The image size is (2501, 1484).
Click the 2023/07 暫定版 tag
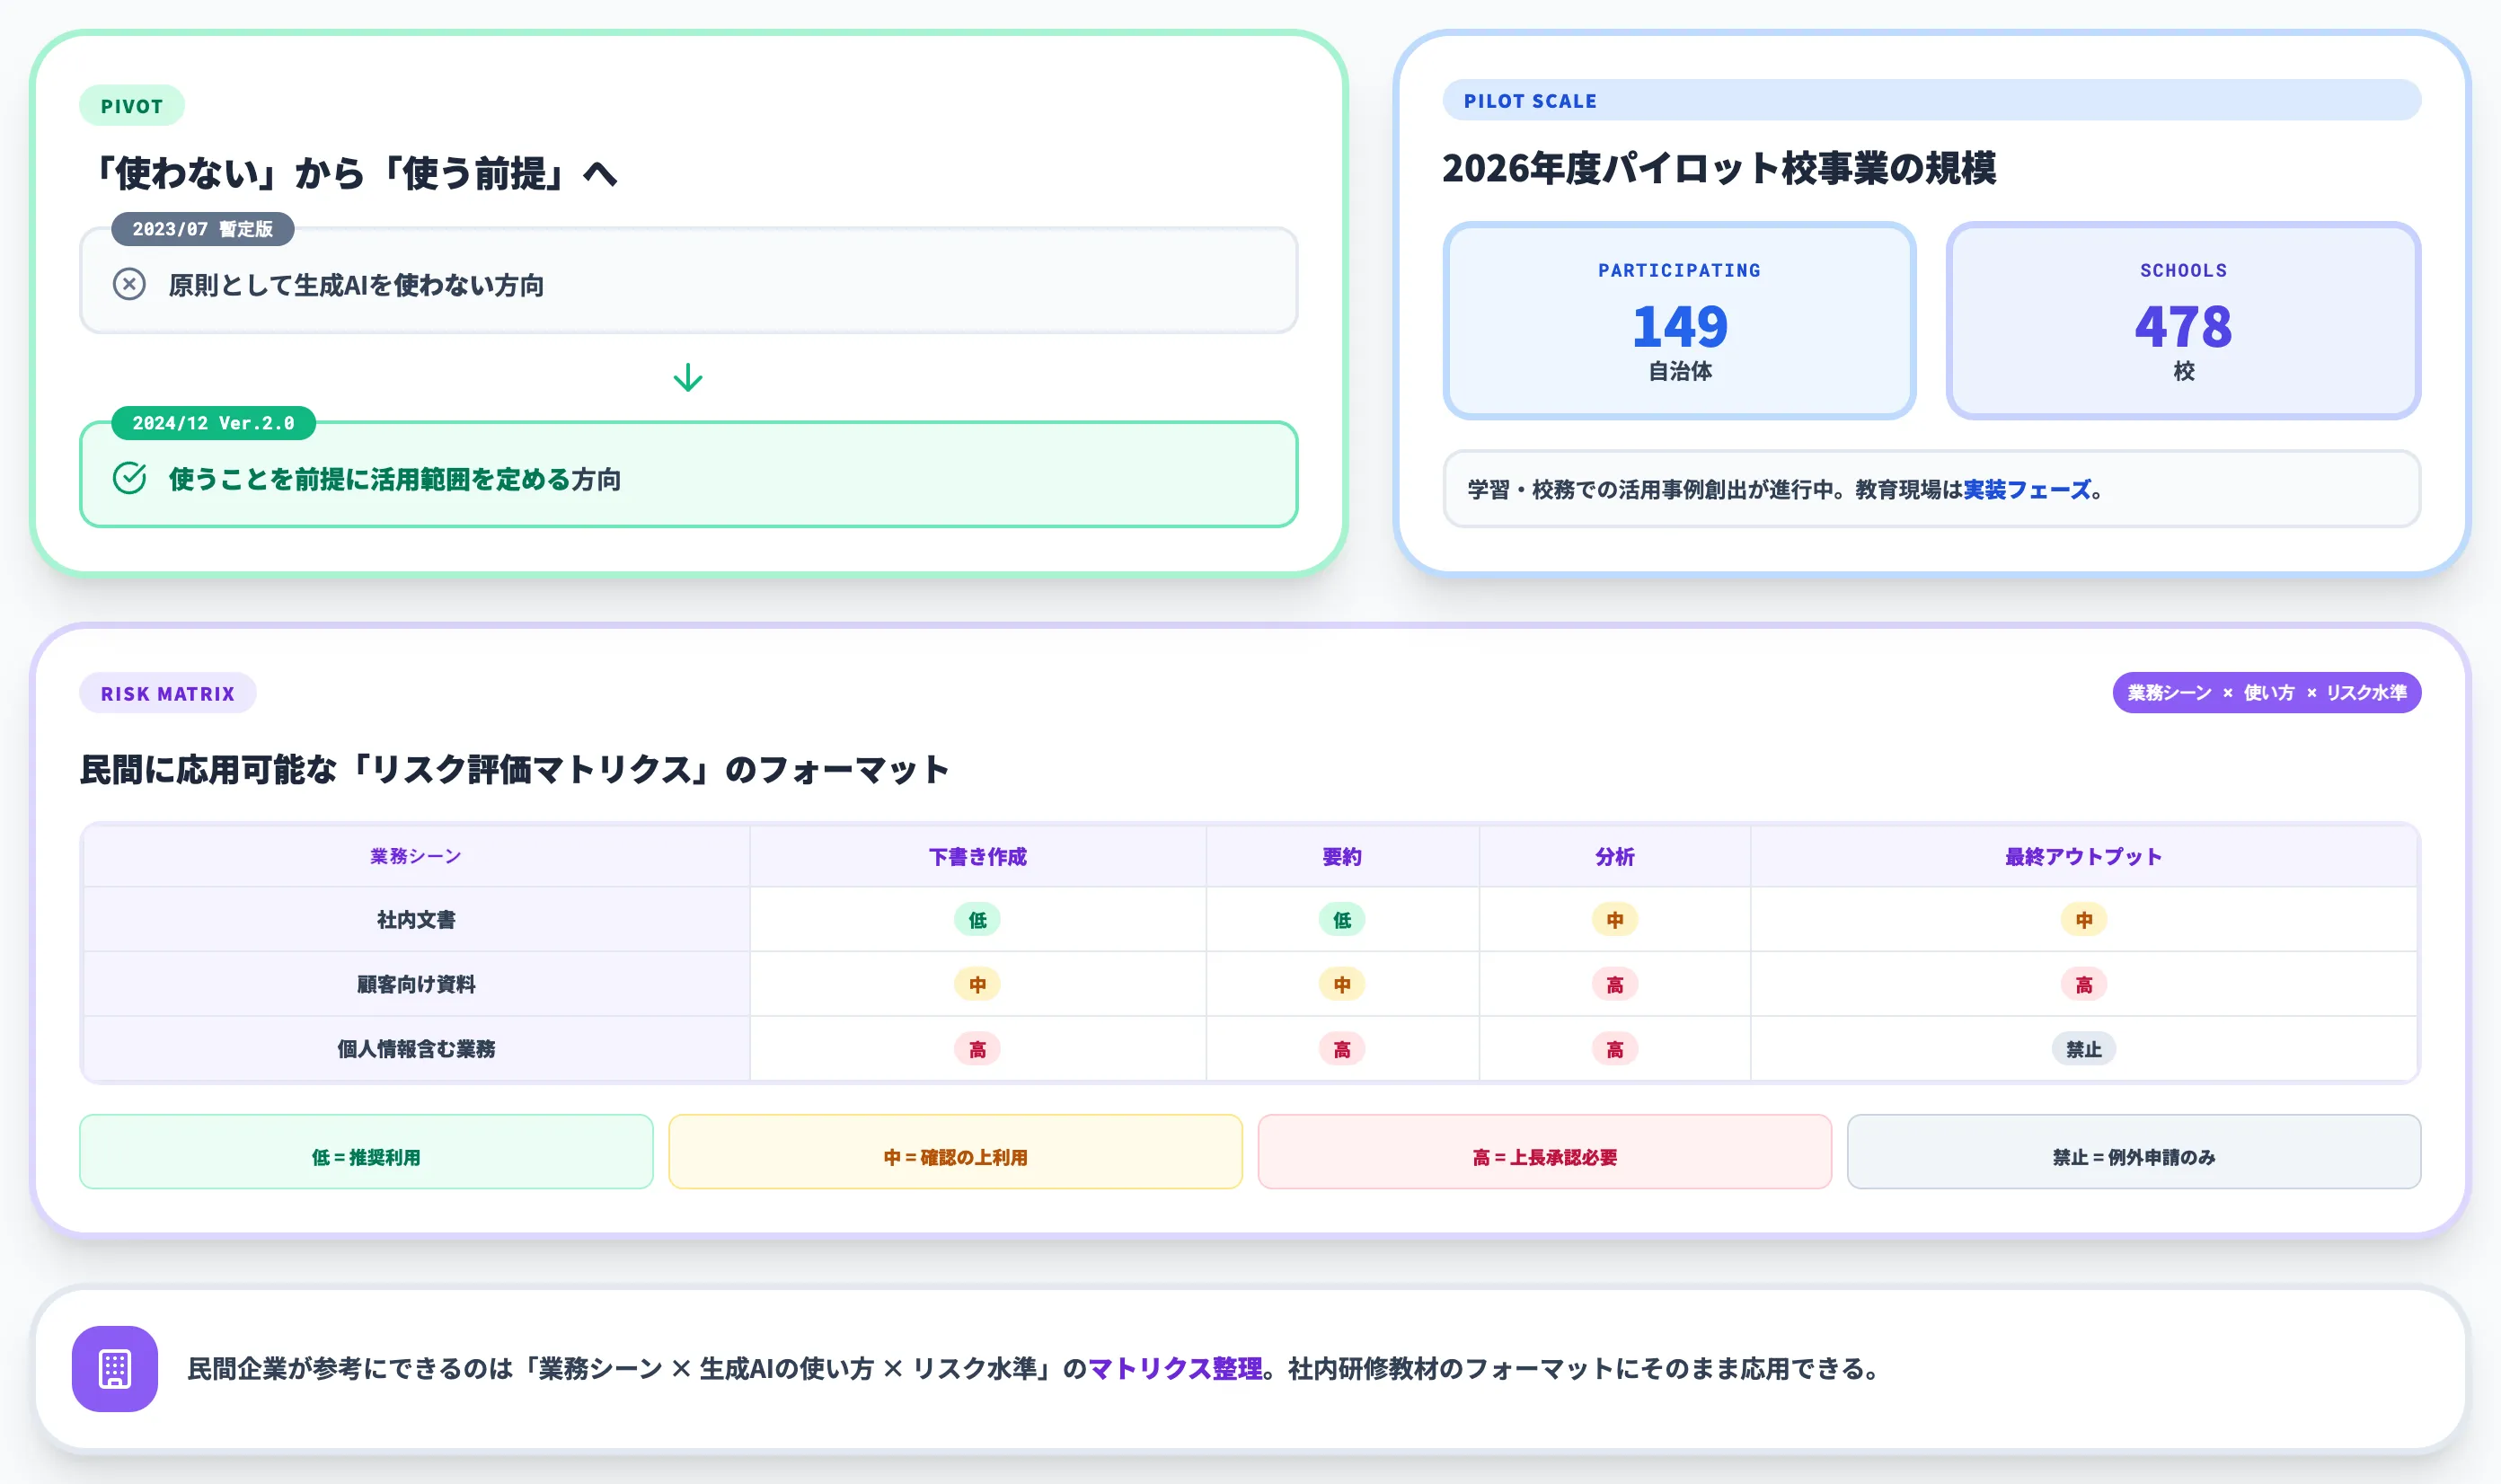[x=202, y=229]
